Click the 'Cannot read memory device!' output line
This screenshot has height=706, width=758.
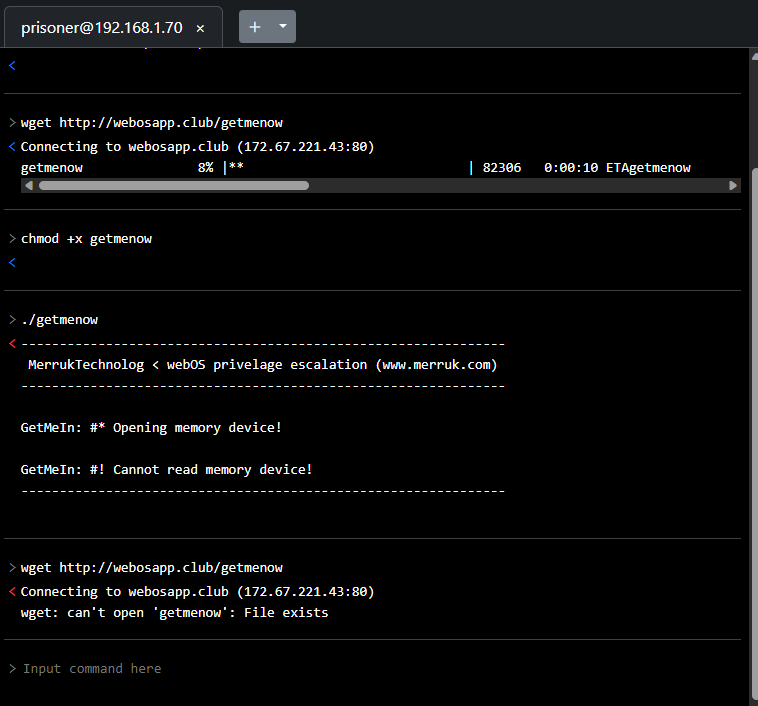pos(166,469)
